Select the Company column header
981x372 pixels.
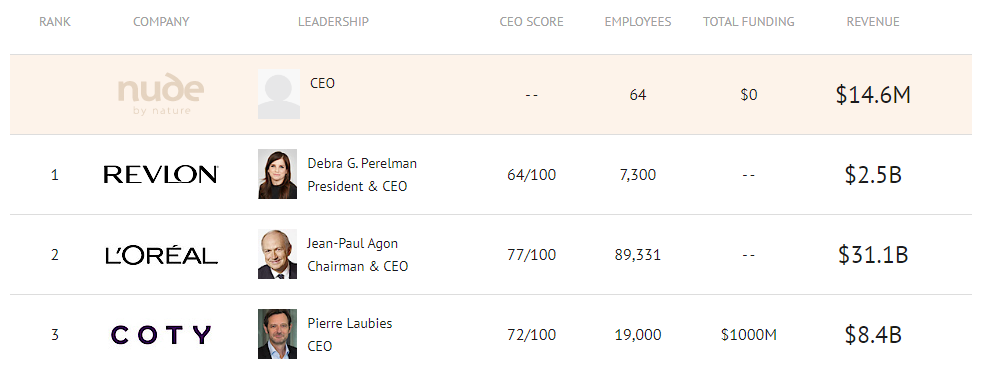tap(161, 22)
